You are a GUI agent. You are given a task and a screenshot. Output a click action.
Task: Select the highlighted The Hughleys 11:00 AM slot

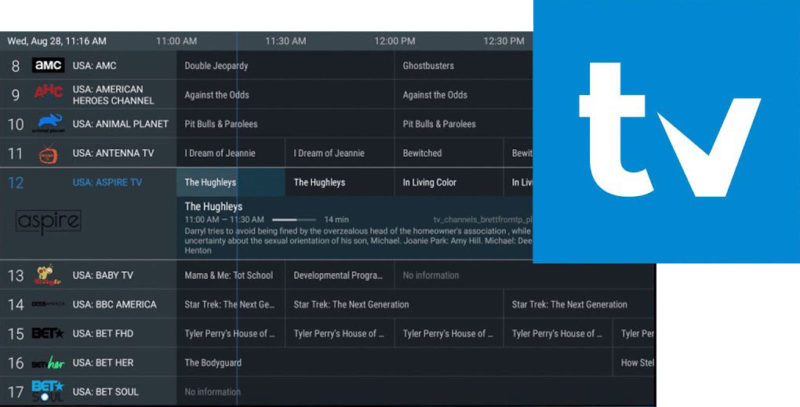(x=231, y=182)
